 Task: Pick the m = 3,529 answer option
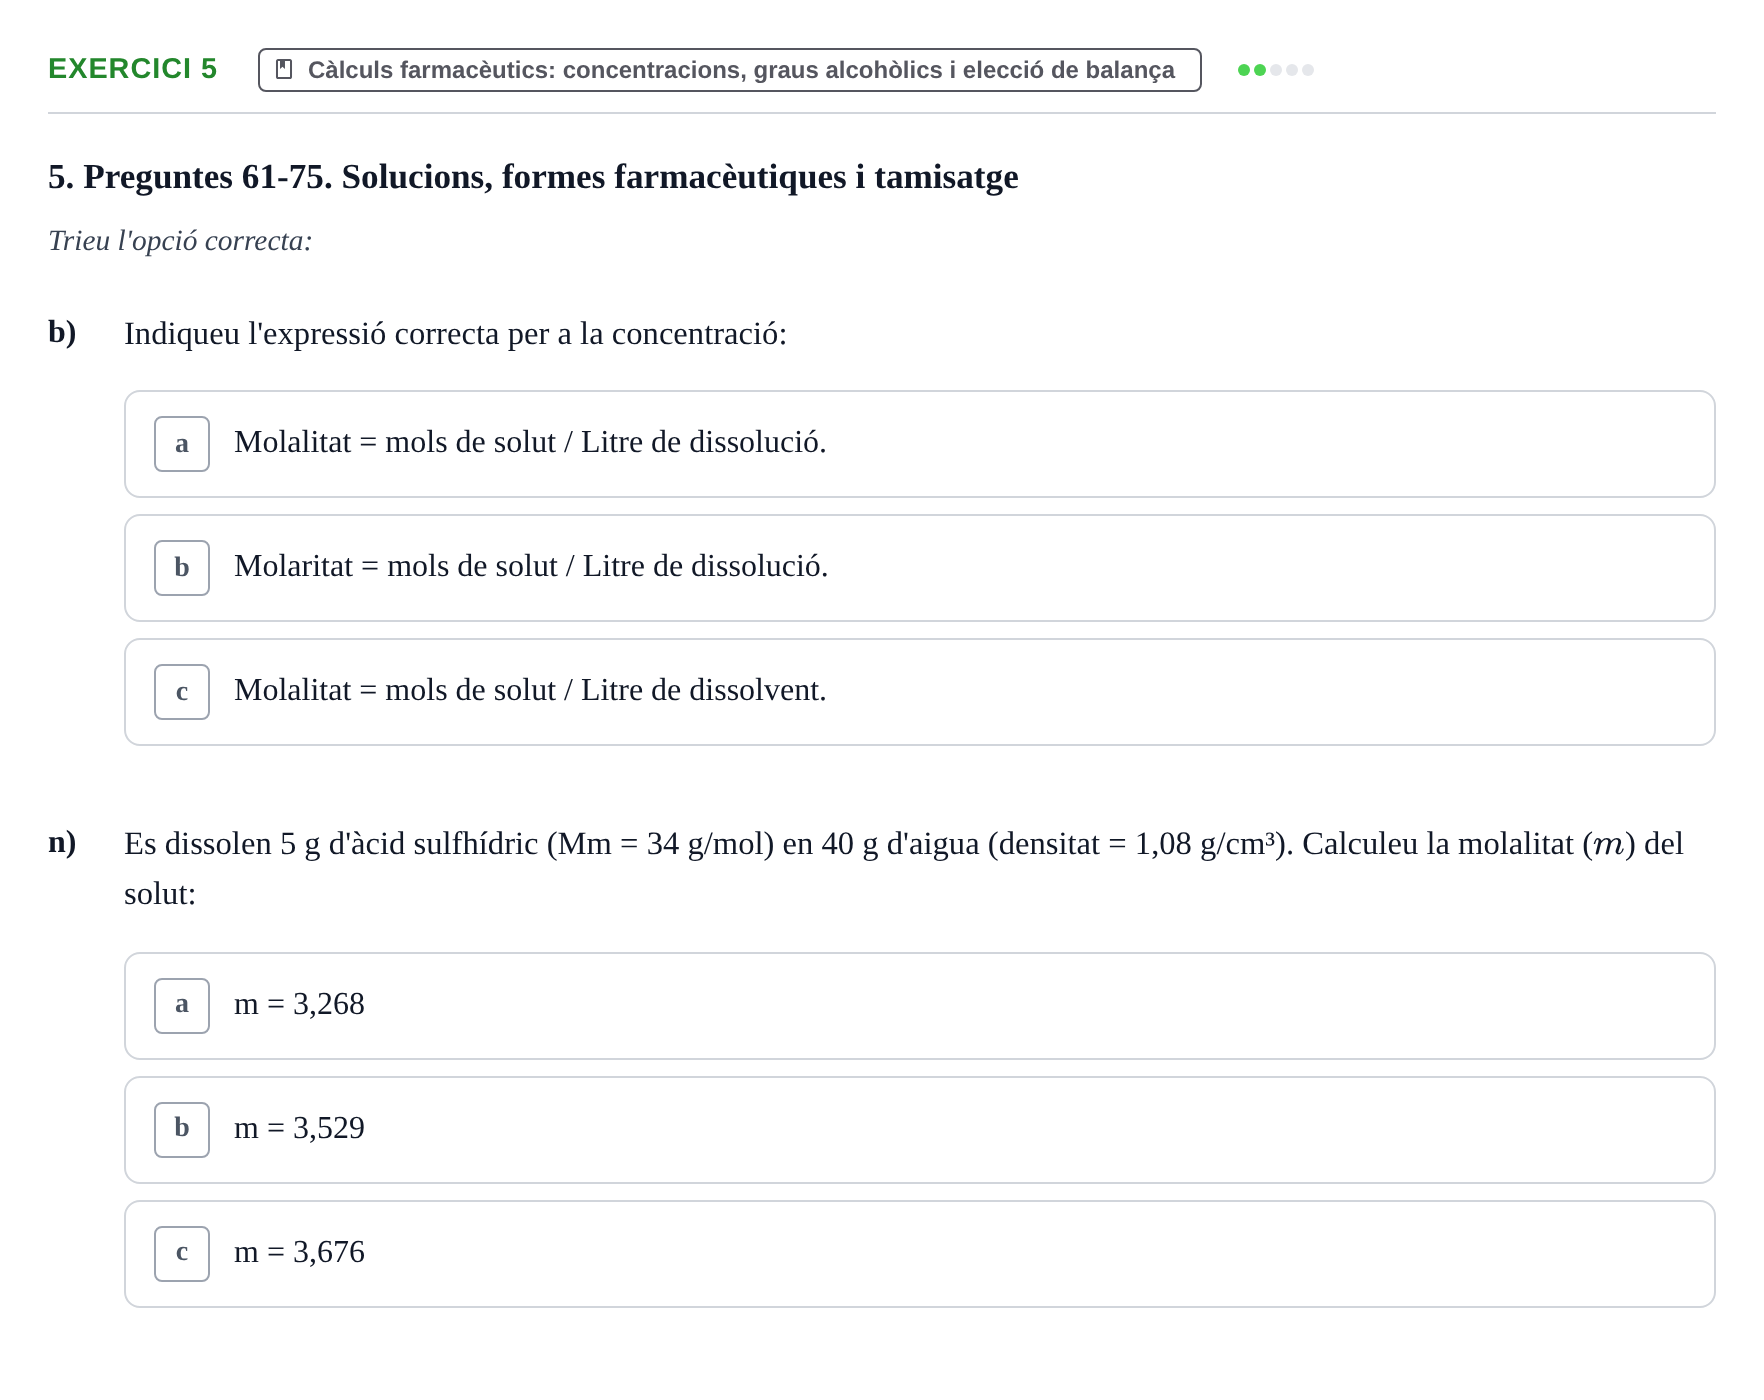(920, 1130)
